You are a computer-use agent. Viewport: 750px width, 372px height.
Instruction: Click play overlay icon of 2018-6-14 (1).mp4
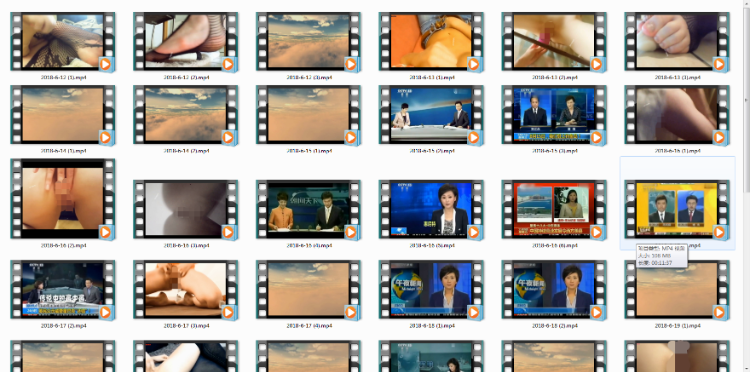click(x=105, y=138)
